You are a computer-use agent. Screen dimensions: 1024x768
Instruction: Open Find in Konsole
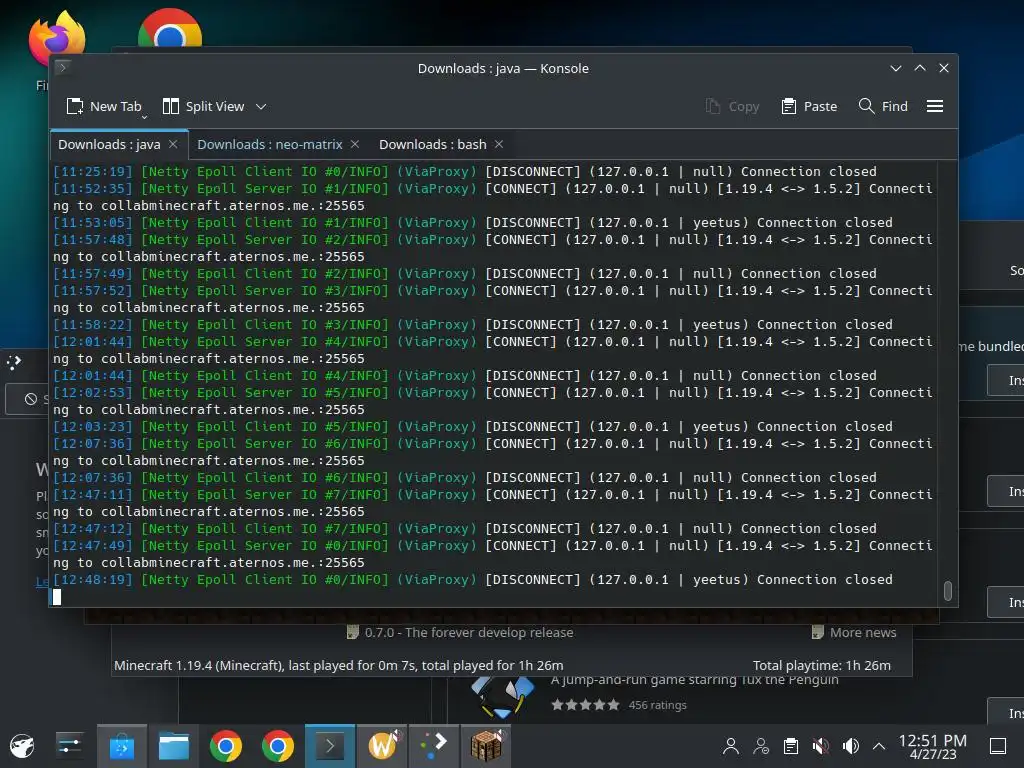[x=883, y=106]
